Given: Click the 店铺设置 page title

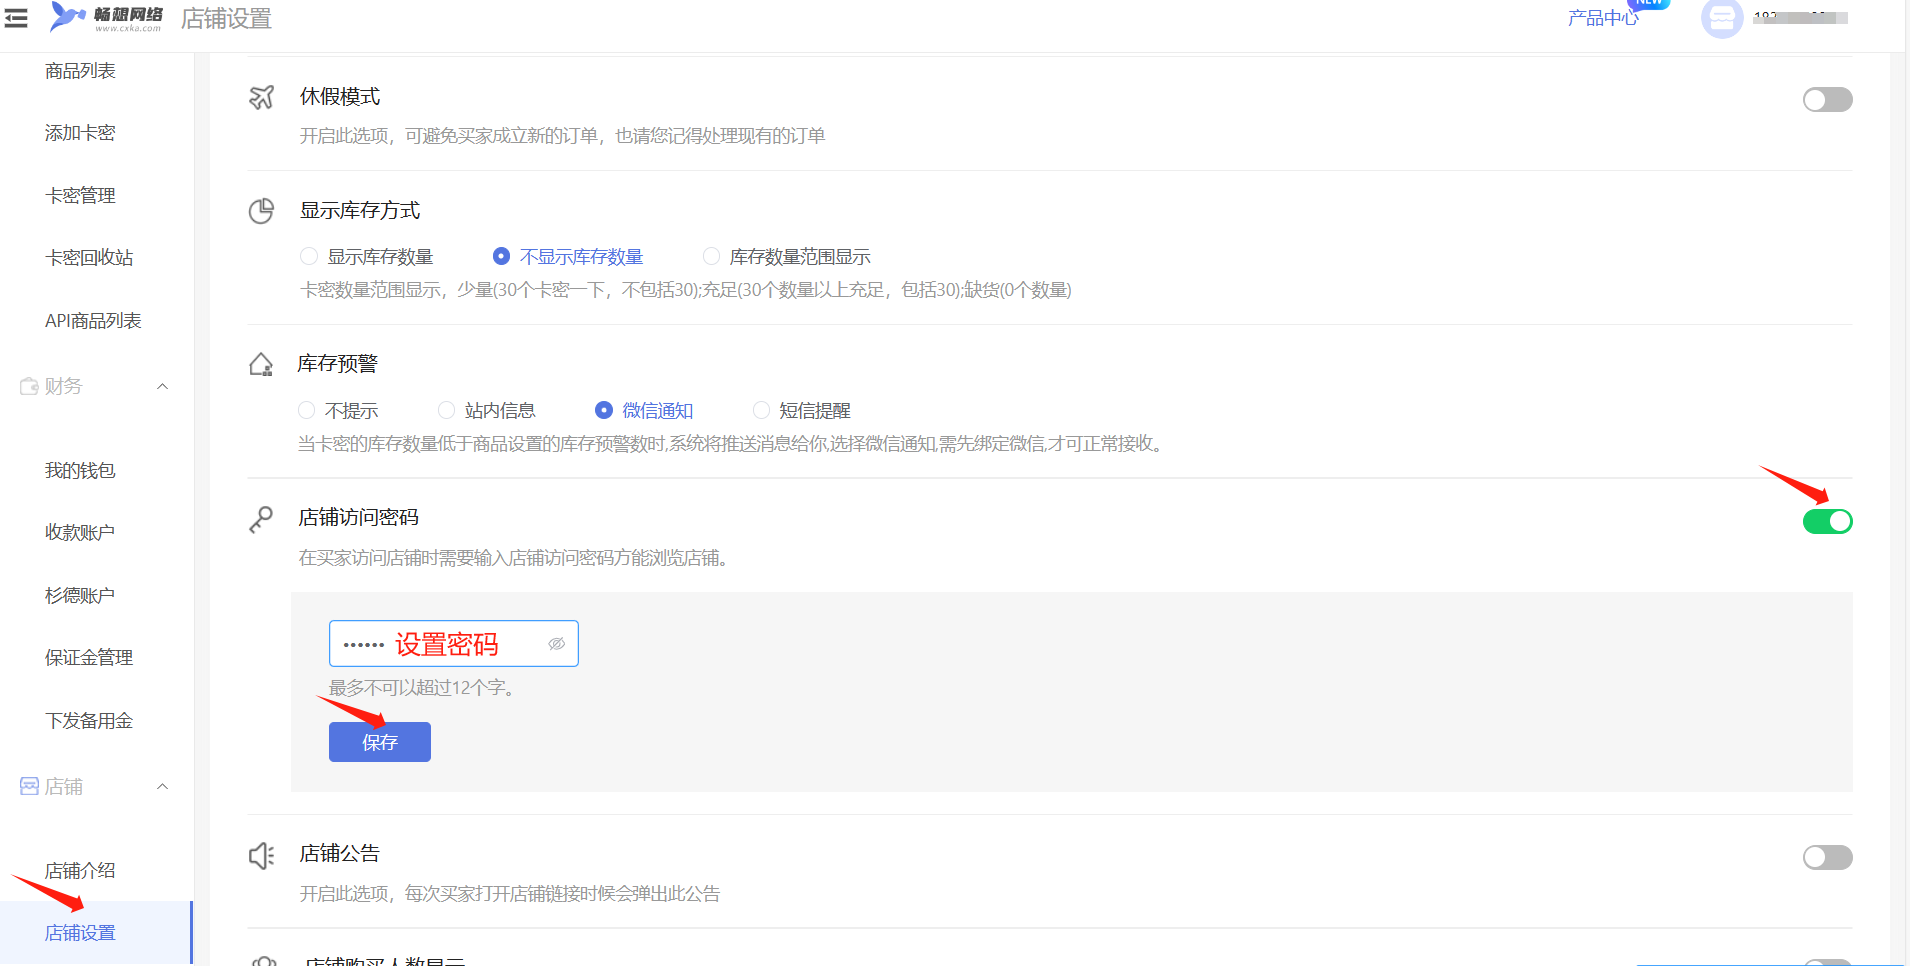Looking at the screenshot, I should point(226,19).
